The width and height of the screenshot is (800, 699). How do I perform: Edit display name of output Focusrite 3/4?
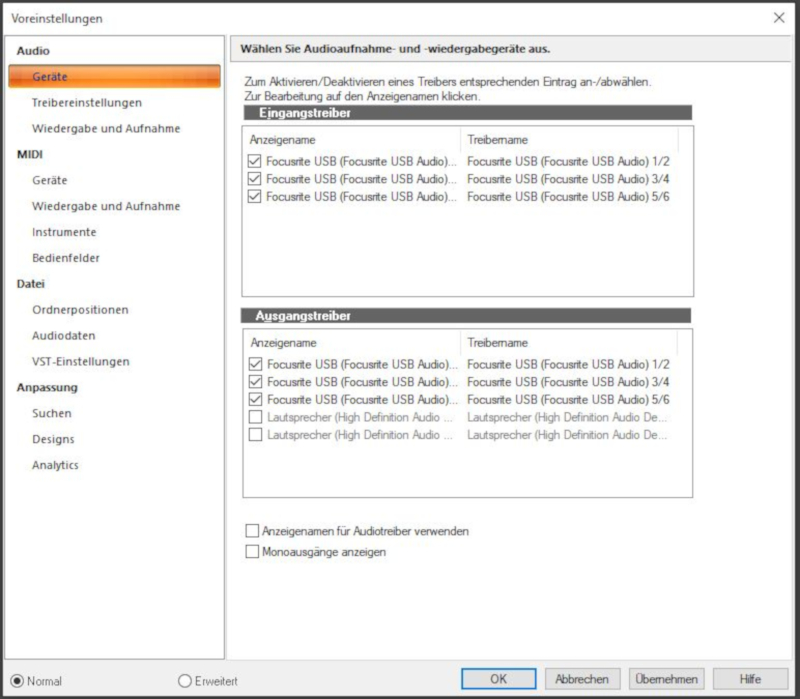(362, 382)
